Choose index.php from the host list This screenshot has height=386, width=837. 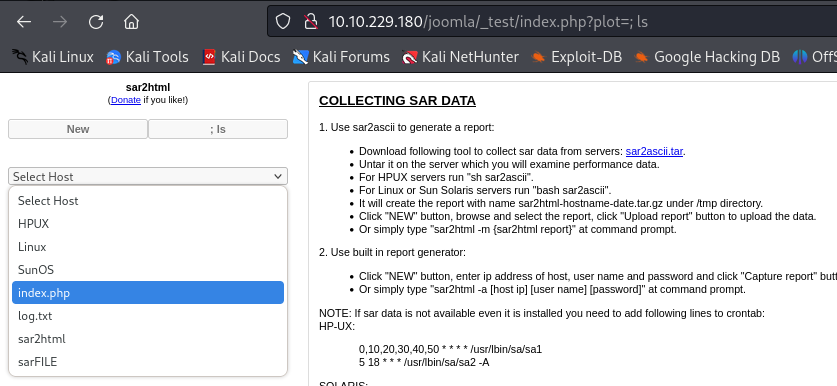coord(148,293)
